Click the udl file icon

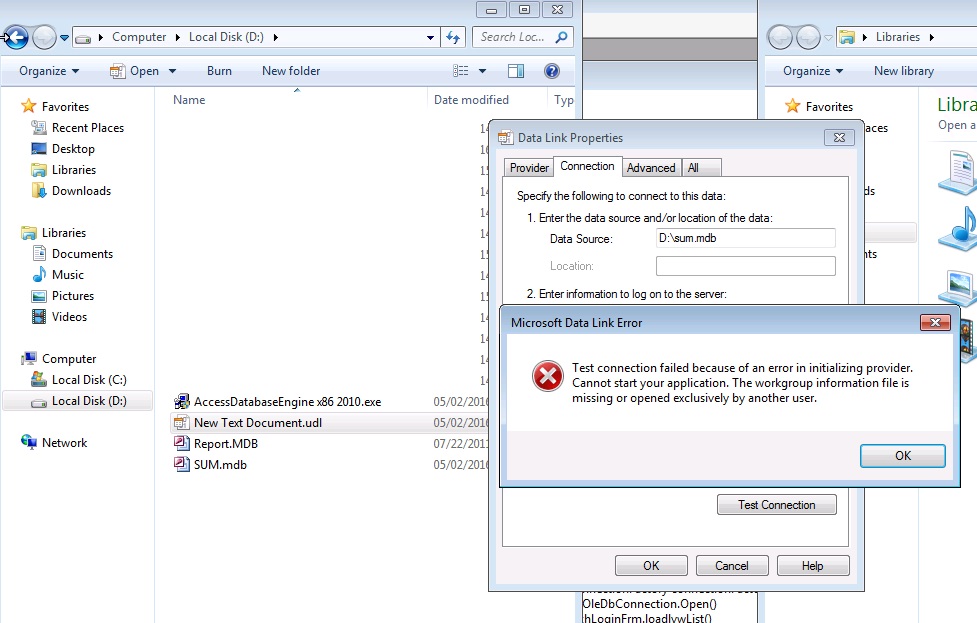[182, 422]
